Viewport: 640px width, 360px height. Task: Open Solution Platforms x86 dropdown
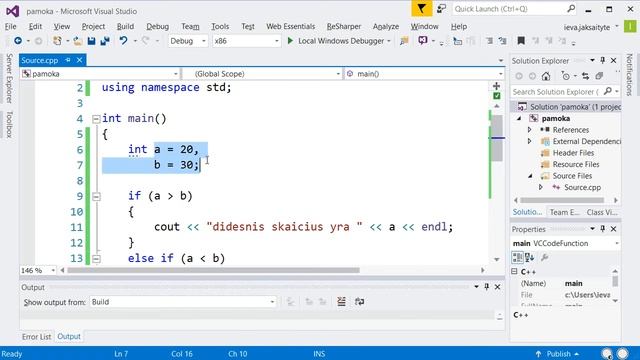click(x=246, y=41)
